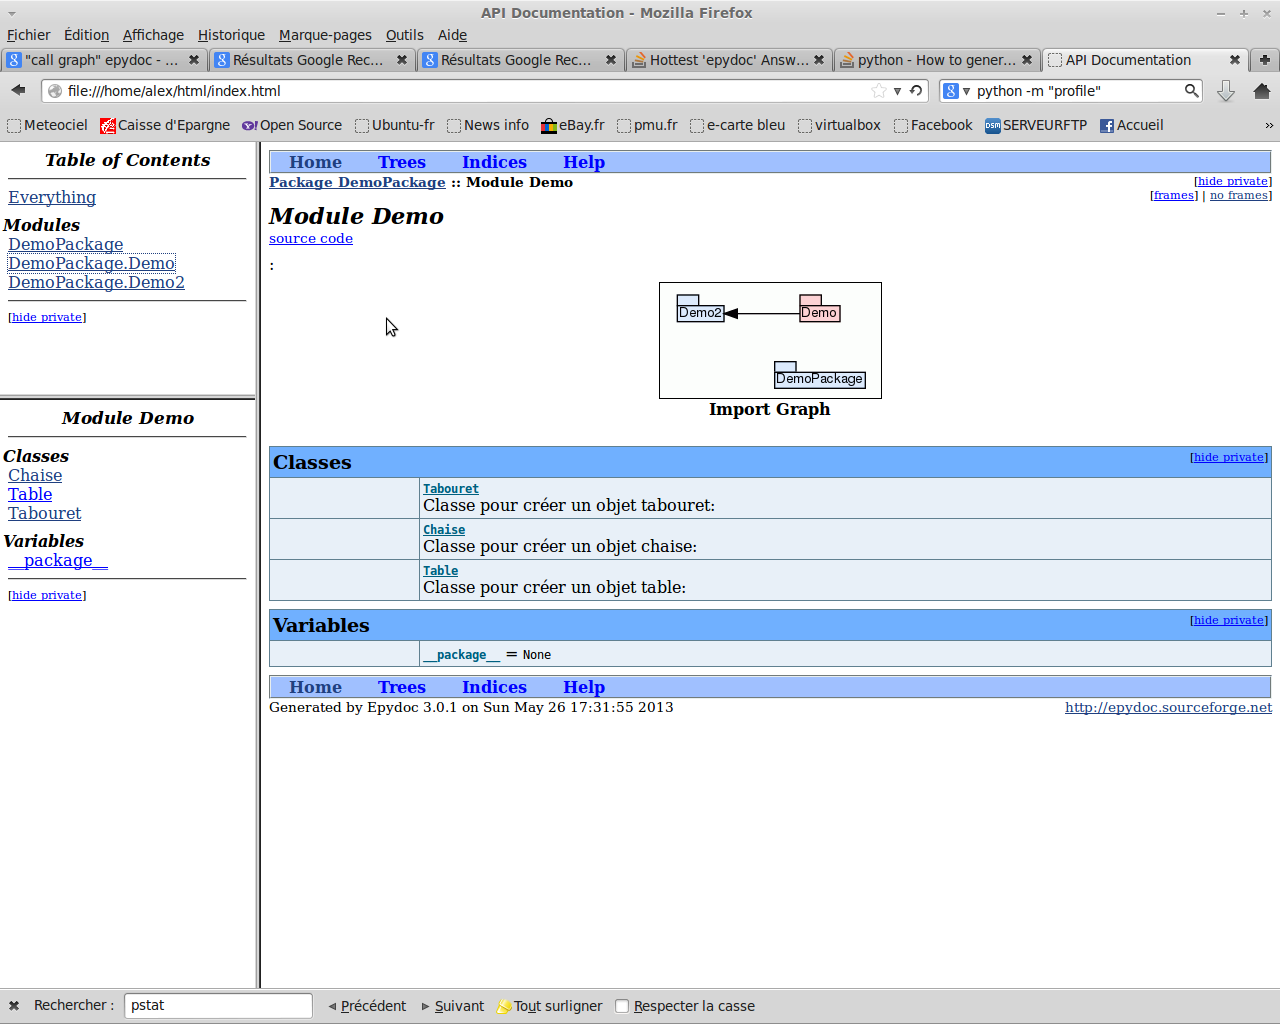This screenshot has width=1280, height=1024.
Task: Go to Firefox home page icon
Action: pos(1261,91)
